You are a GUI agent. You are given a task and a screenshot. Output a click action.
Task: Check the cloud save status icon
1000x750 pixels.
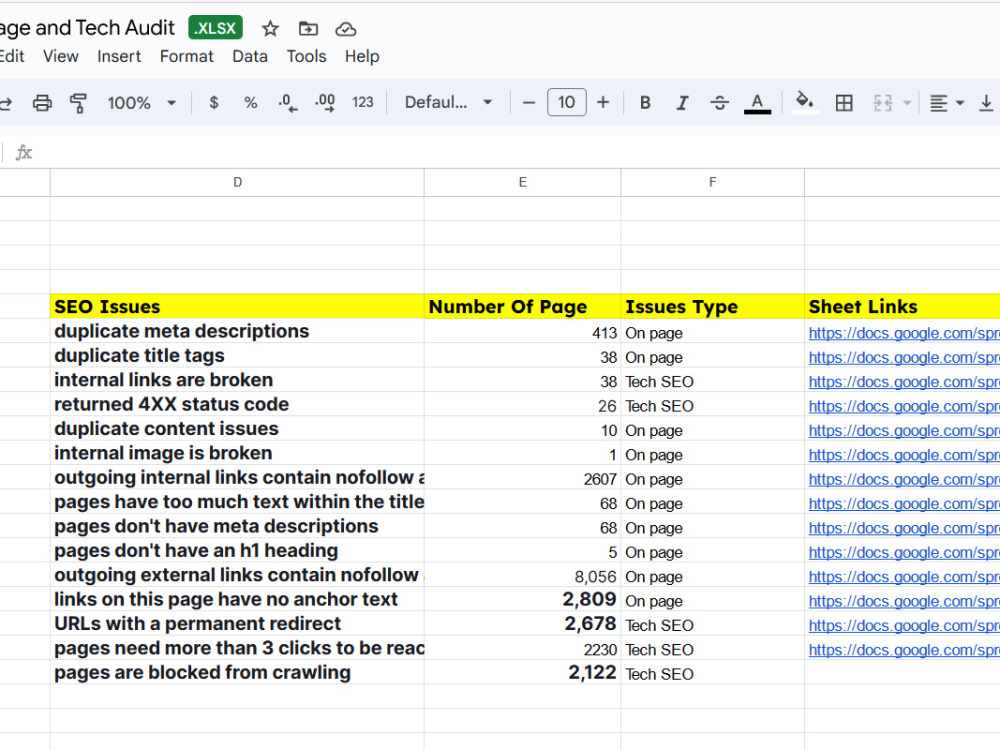(x=346, y=29)
